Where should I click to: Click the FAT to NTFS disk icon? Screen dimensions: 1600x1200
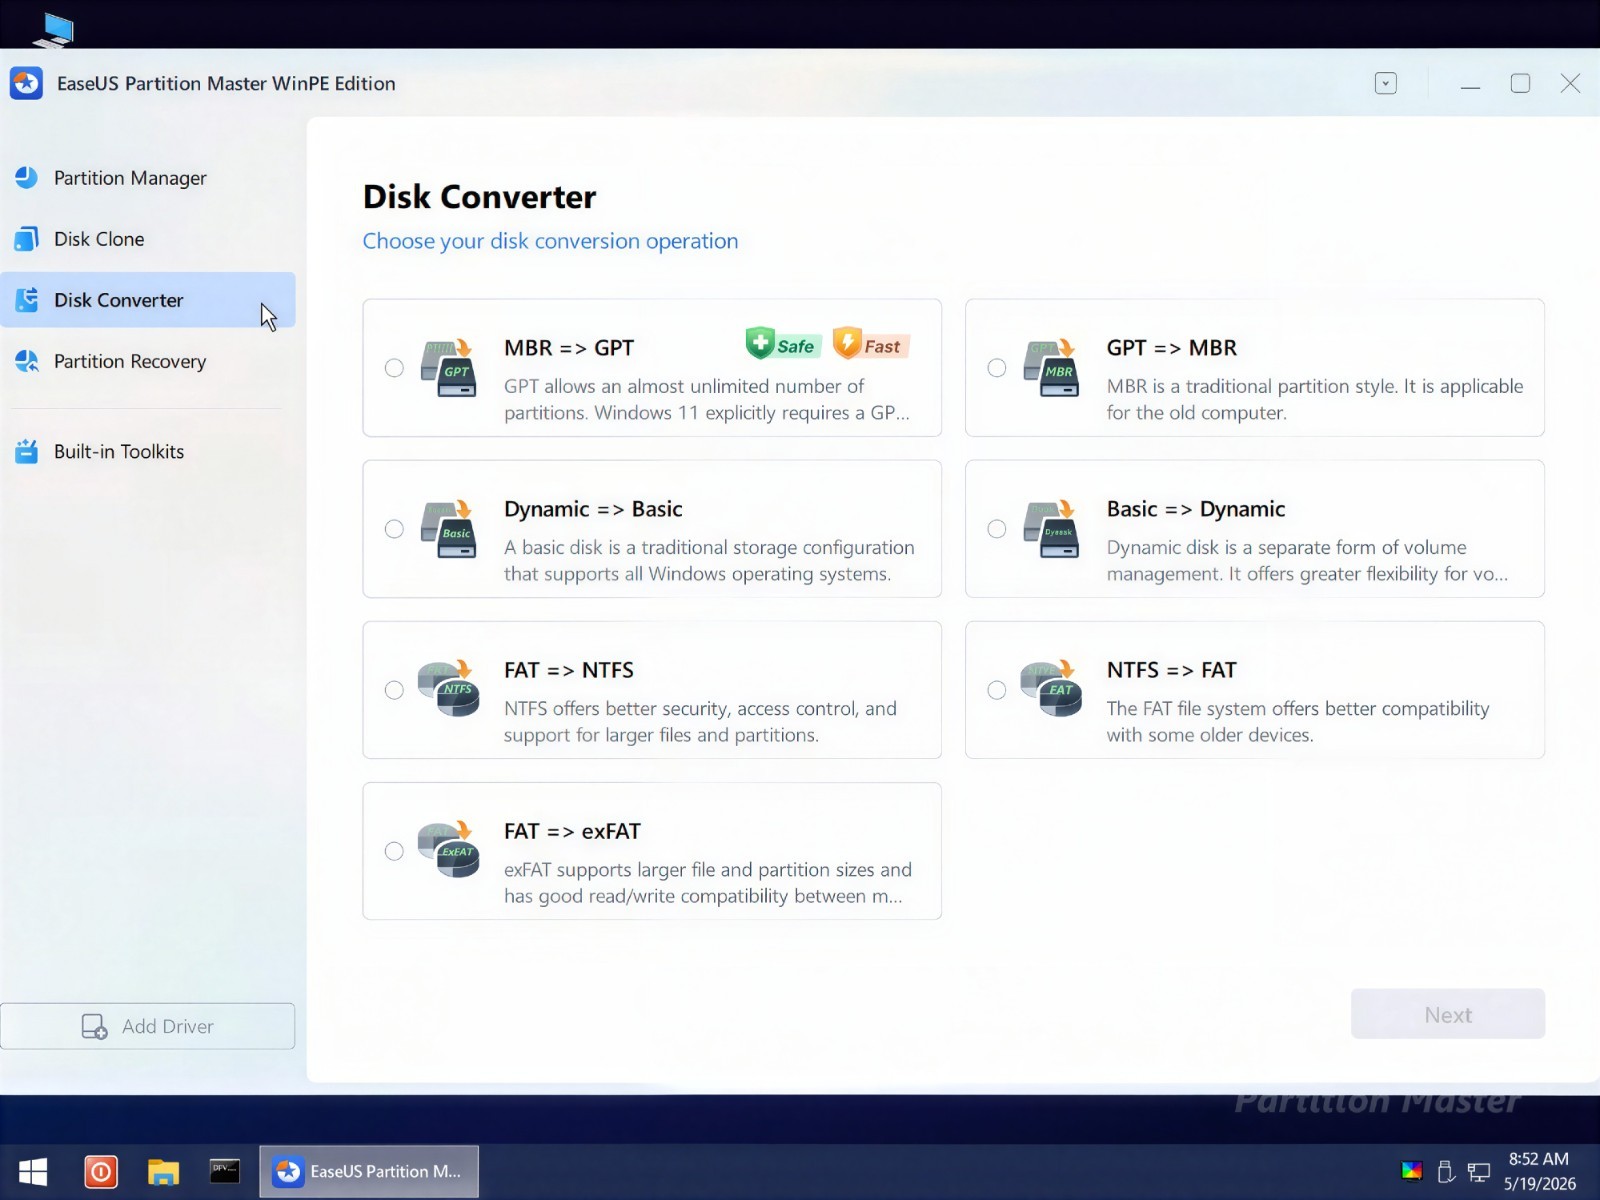(x=448, y=689)
